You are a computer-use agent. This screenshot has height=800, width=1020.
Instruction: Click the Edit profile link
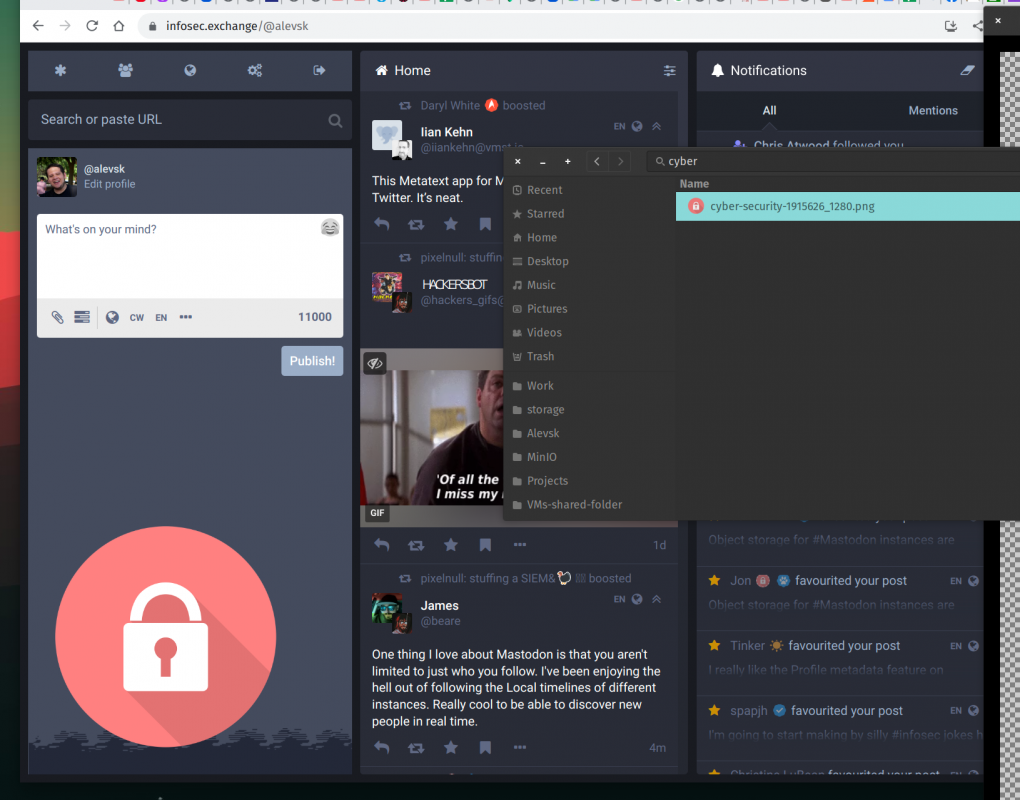click(109, 184)
